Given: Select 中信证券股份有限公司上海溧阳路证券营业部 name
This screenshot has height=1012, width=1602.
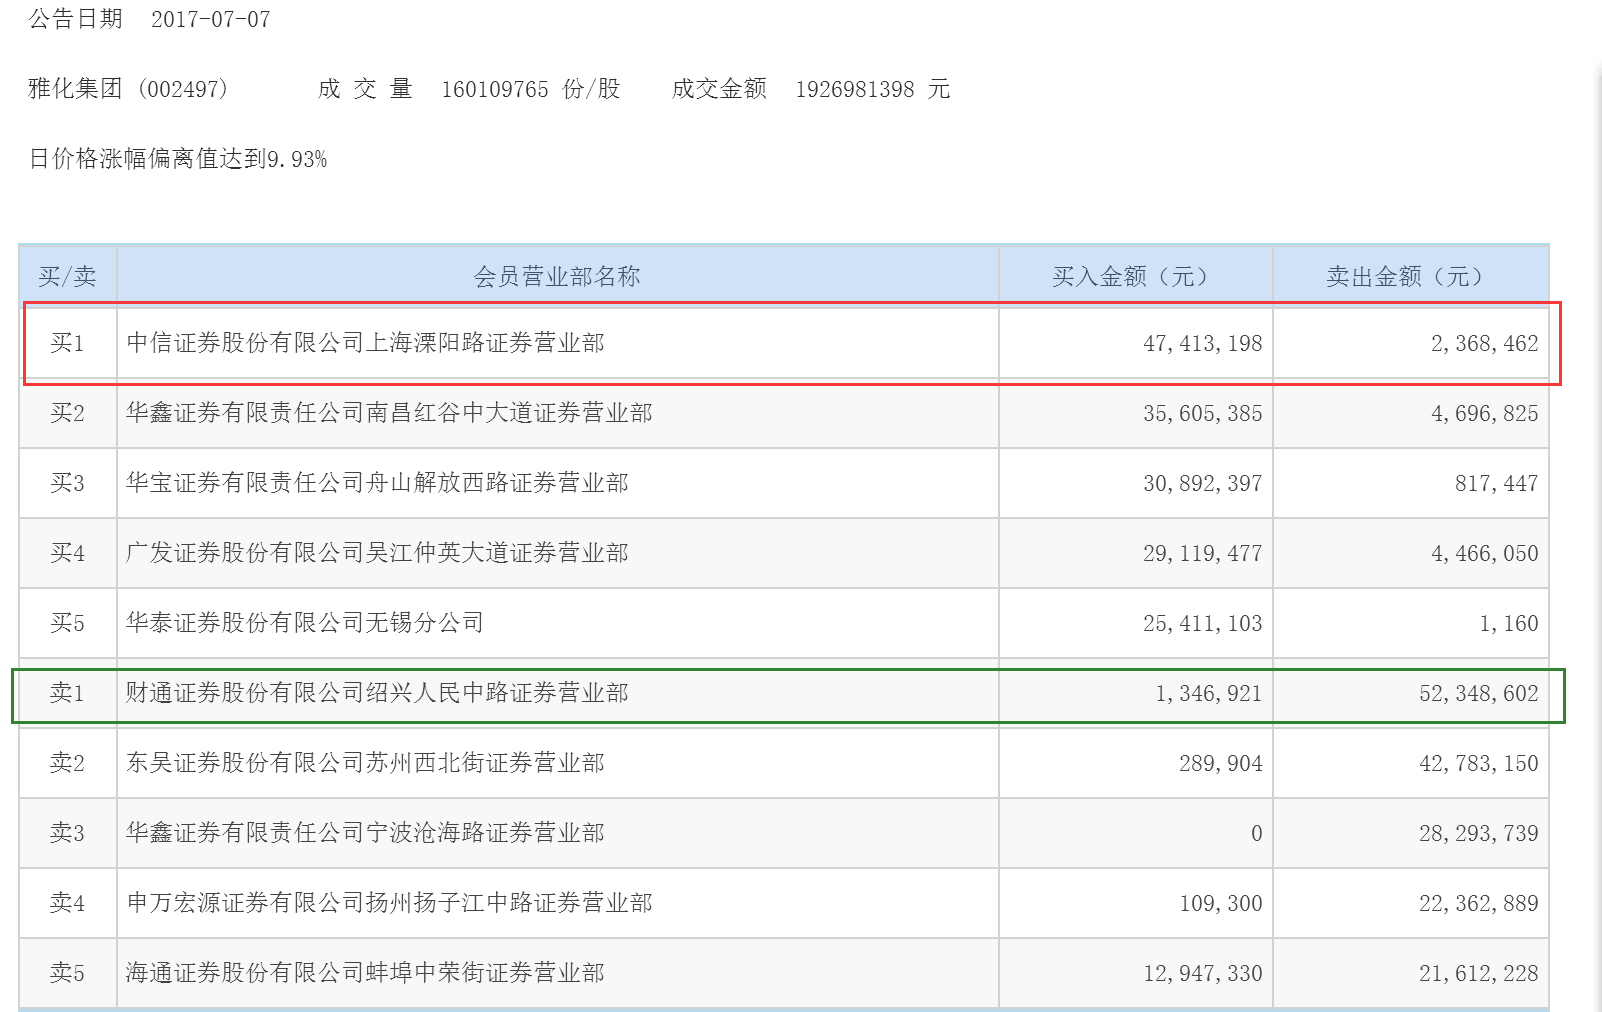Looking at the screenshot, I should (365, 343).
